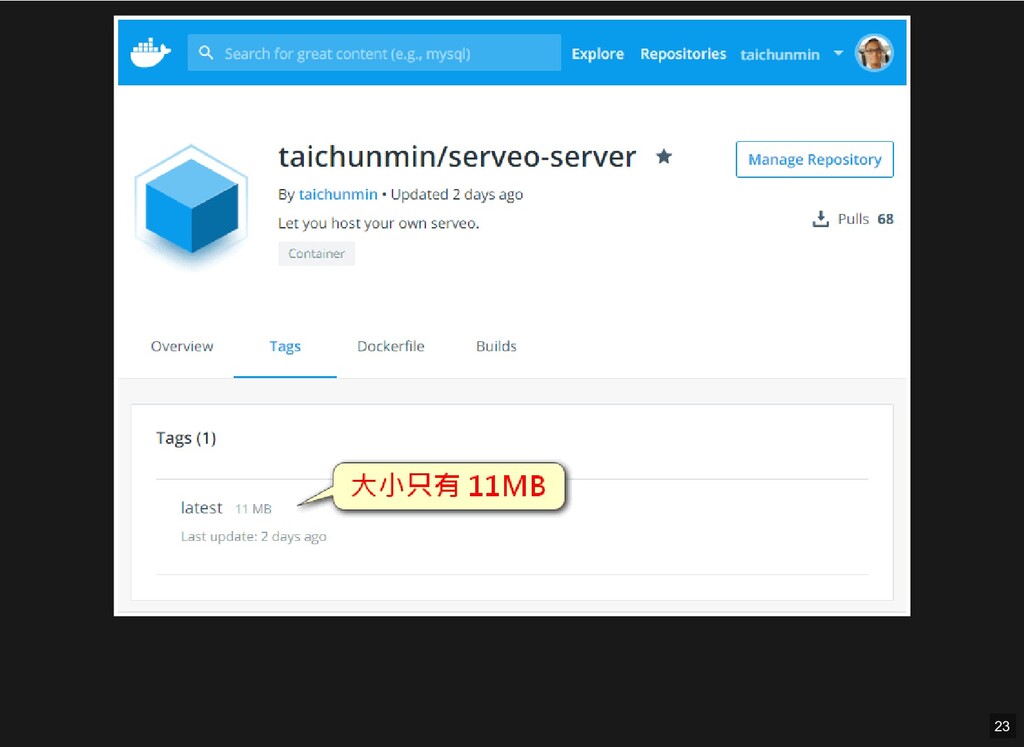1024x747 pixels.
Task: Click the description 'Let you host your own serveo.'
Action: coord(379,223)
